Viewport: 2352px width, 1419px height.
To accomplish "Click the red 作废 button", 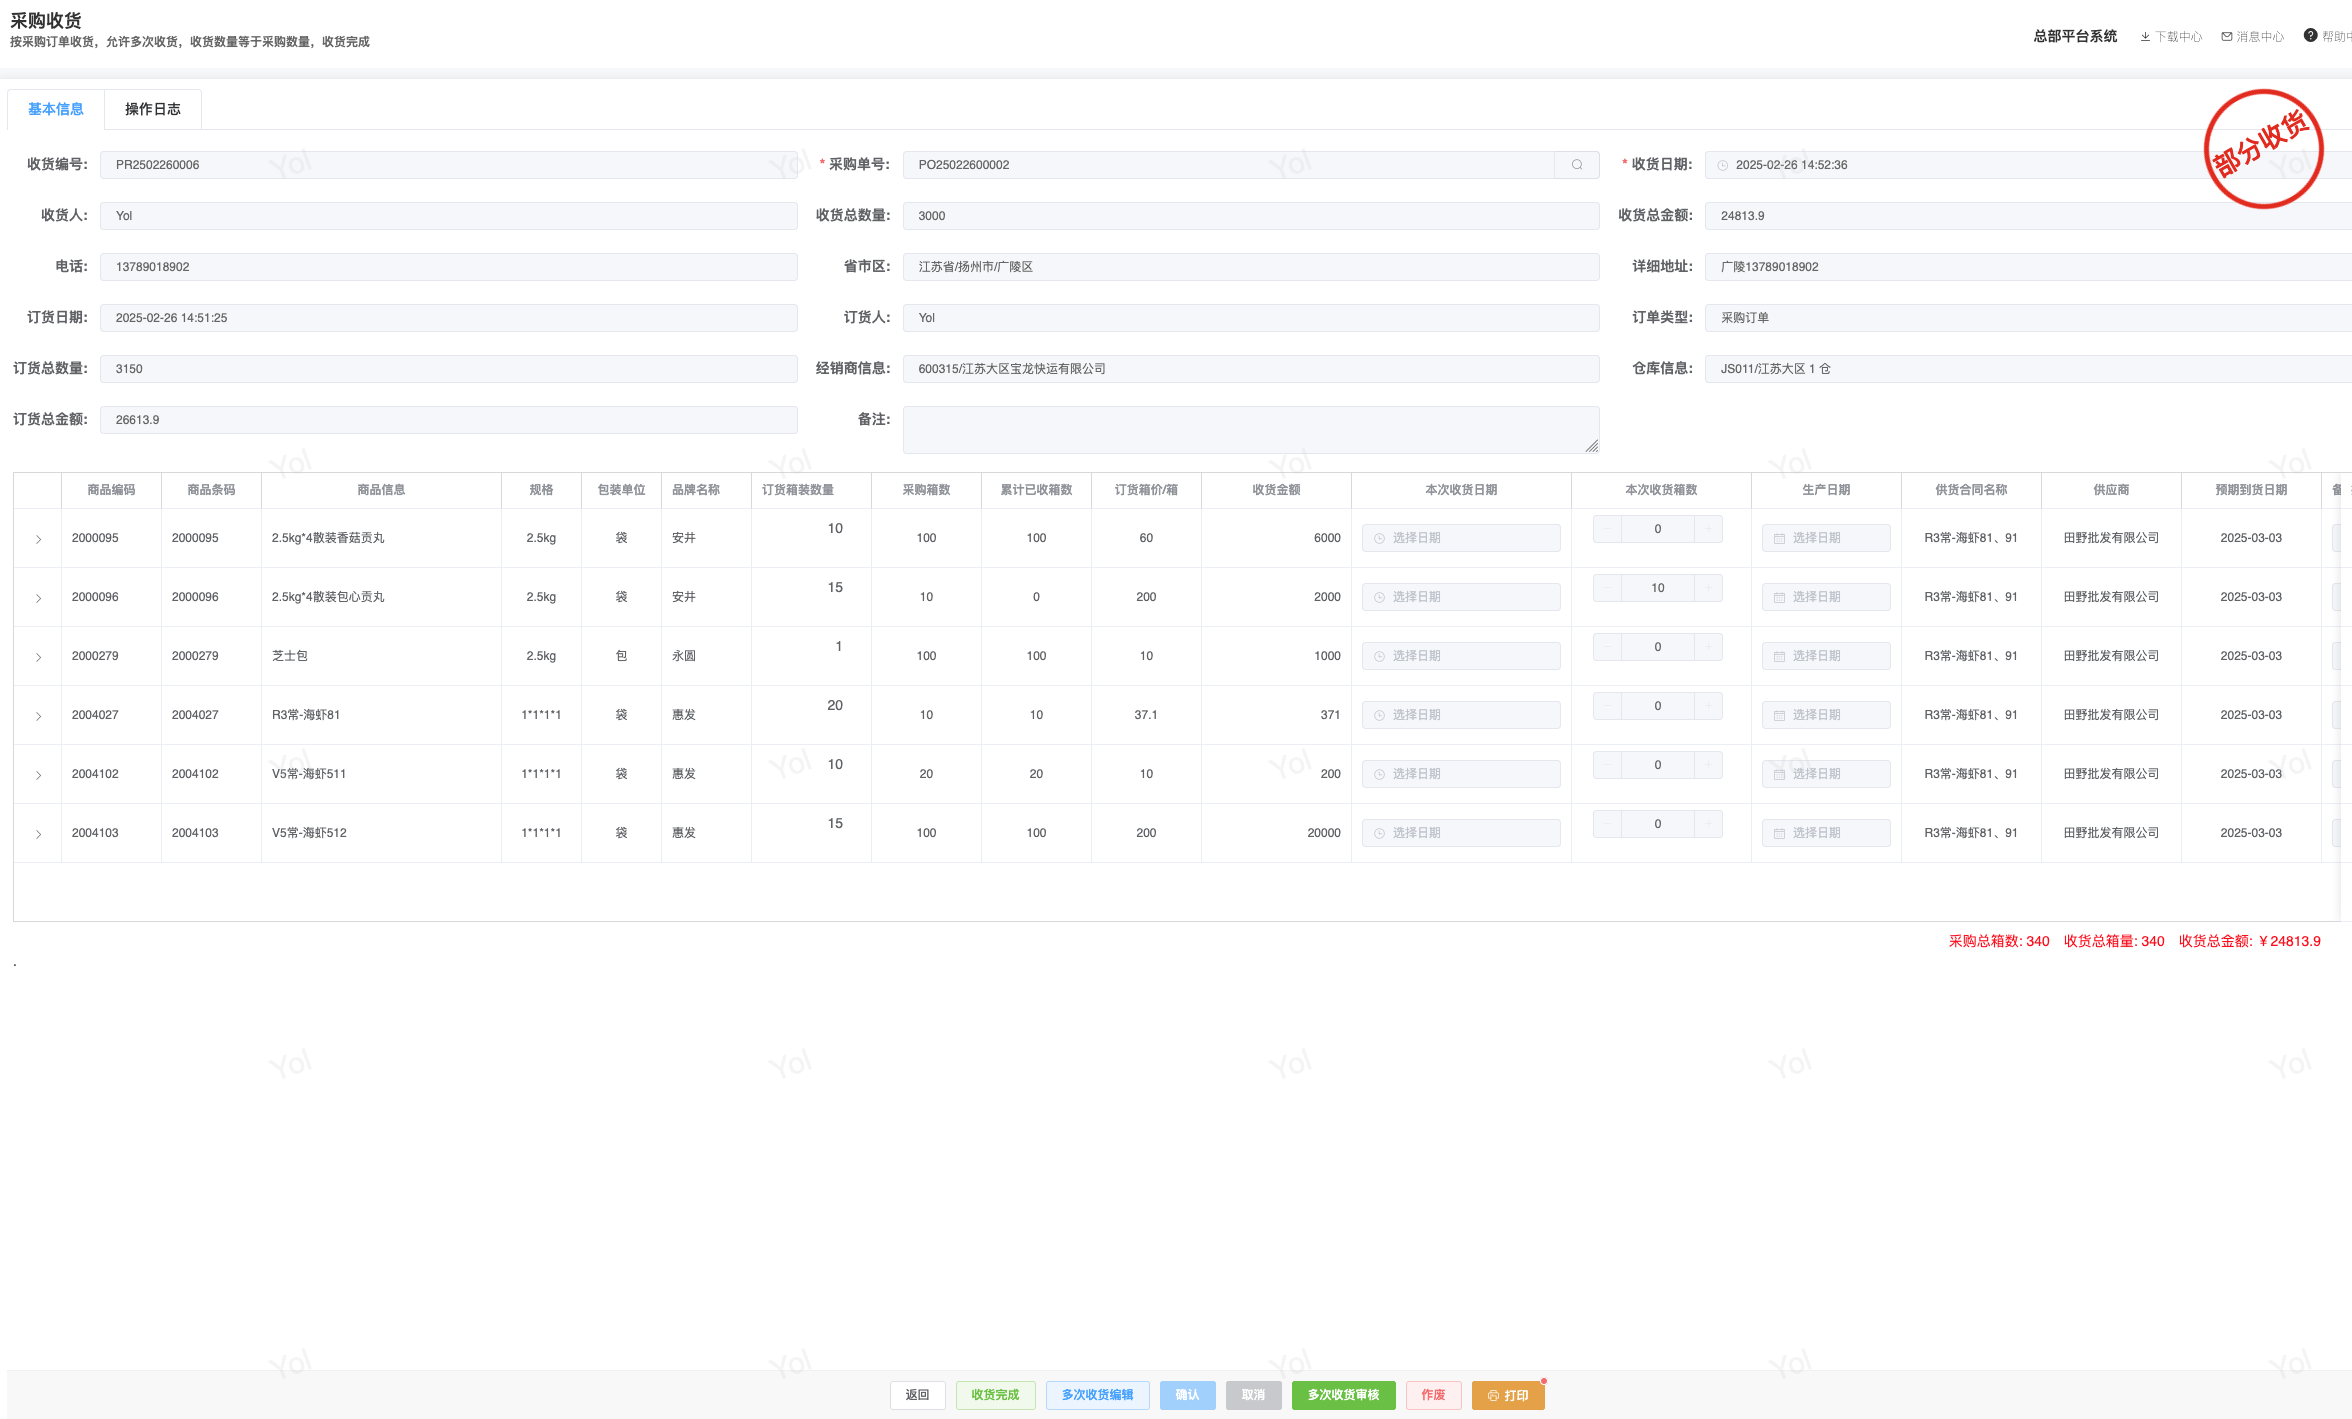I will pyautogui.click(x=1433, y=1395).
